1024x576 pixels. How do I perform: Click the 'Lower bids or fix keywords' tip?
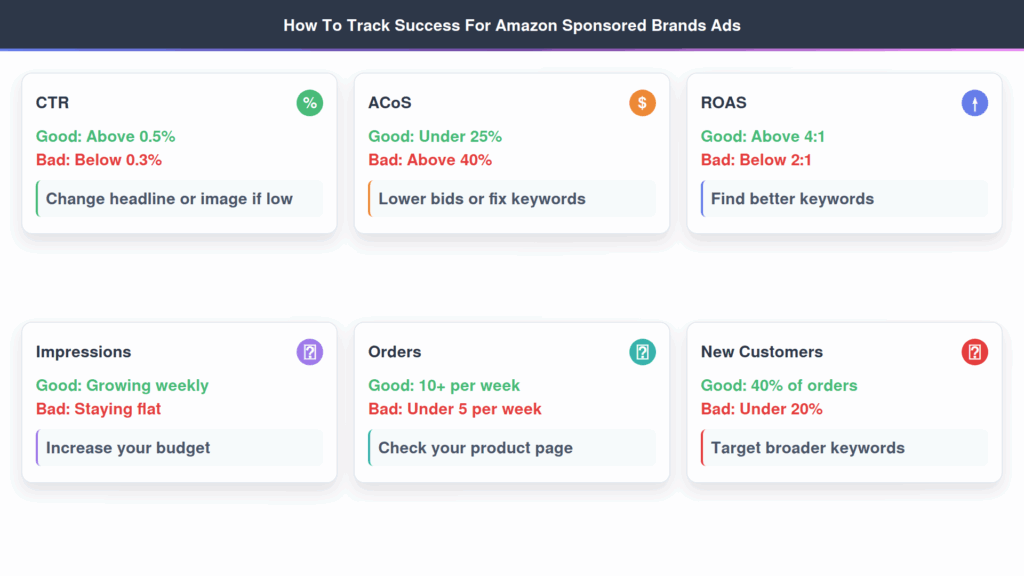482,199
